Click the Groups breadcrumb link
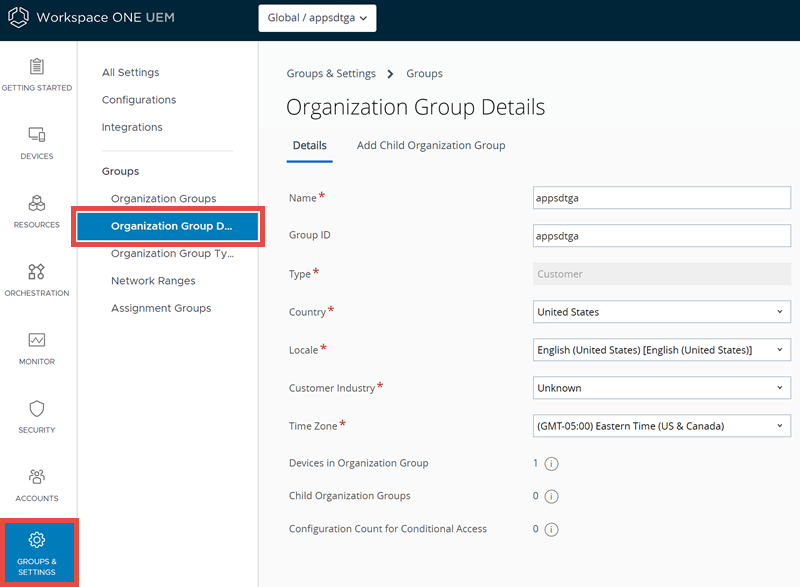Screen dimensions: 800x587 (x=424, y=73)
